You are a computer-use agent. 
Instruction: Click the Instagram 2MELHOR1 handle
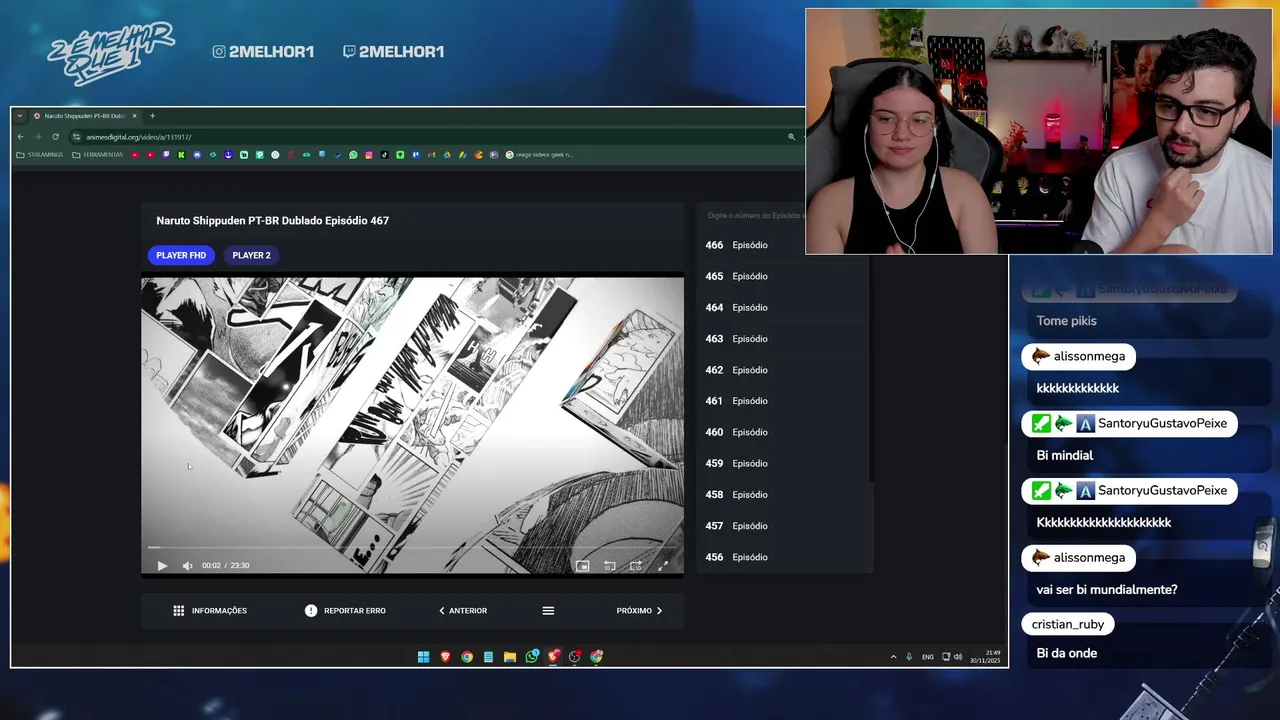(x=263, y=51)
